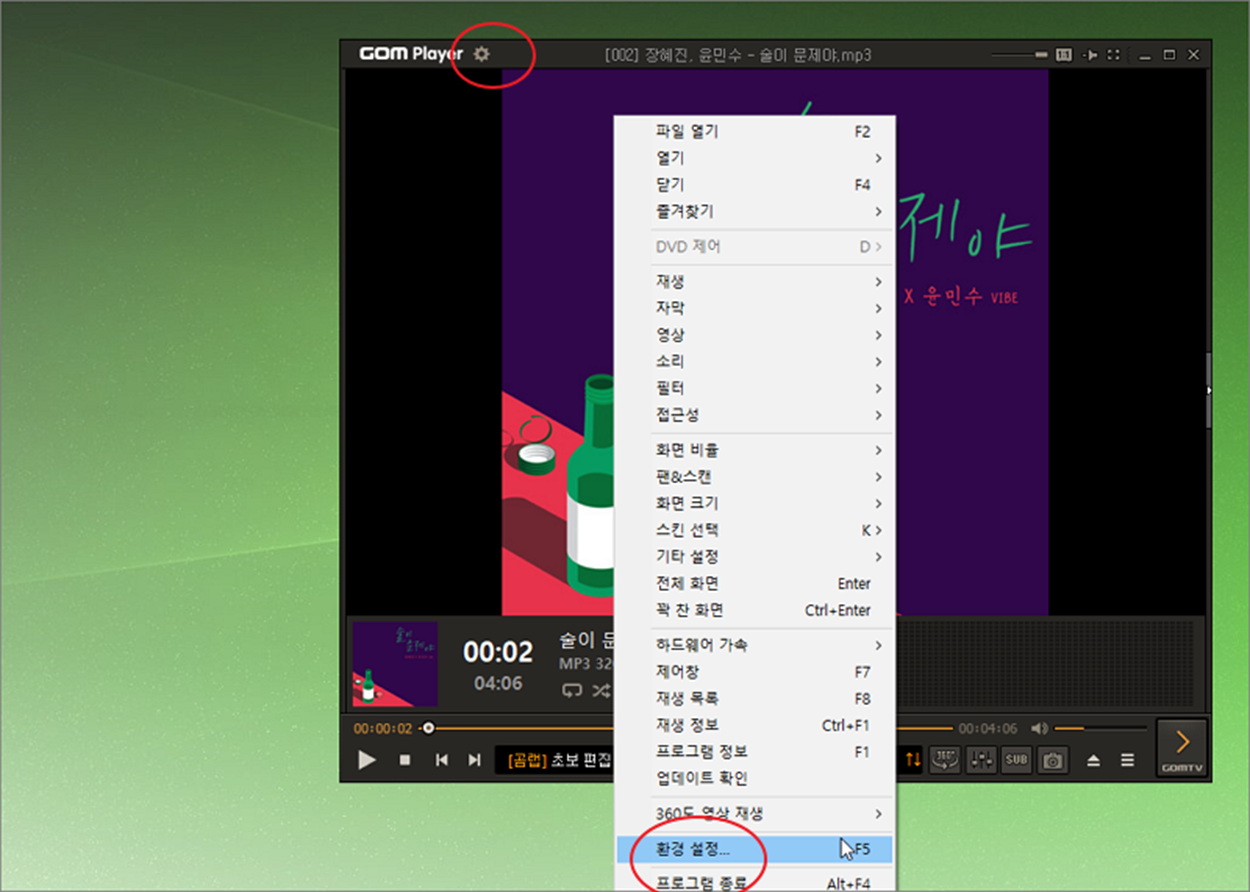Image resolution: width=1250 pixels, height=892 pixels.
Task: Click the Play button
Action: click(367, 760)
